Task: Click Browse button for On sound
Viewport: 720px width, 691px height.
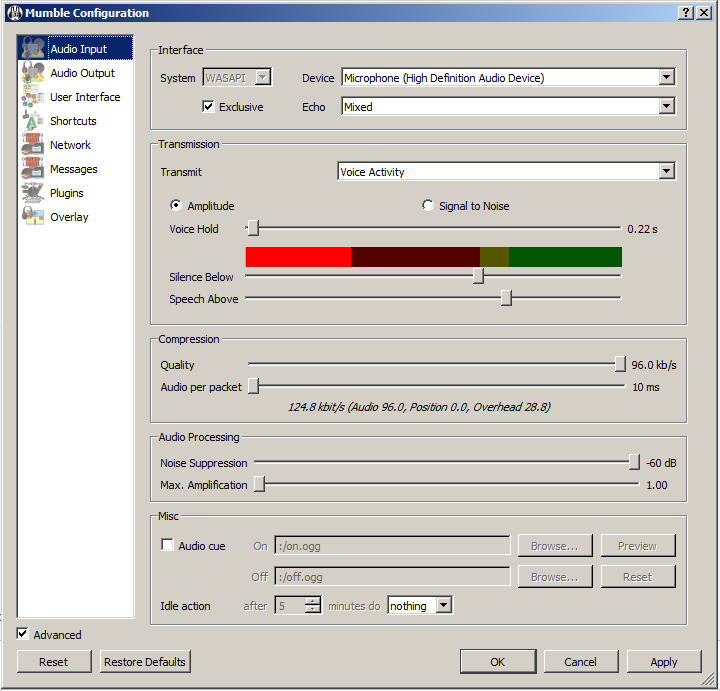Action: pos(555,546)
